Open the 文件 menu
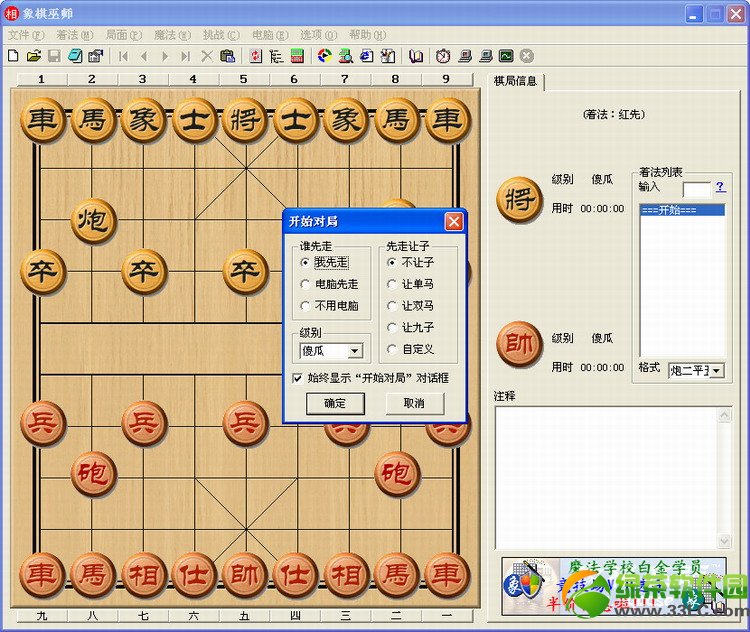This screenshot has height=632, width=750. tap(26, 35)
